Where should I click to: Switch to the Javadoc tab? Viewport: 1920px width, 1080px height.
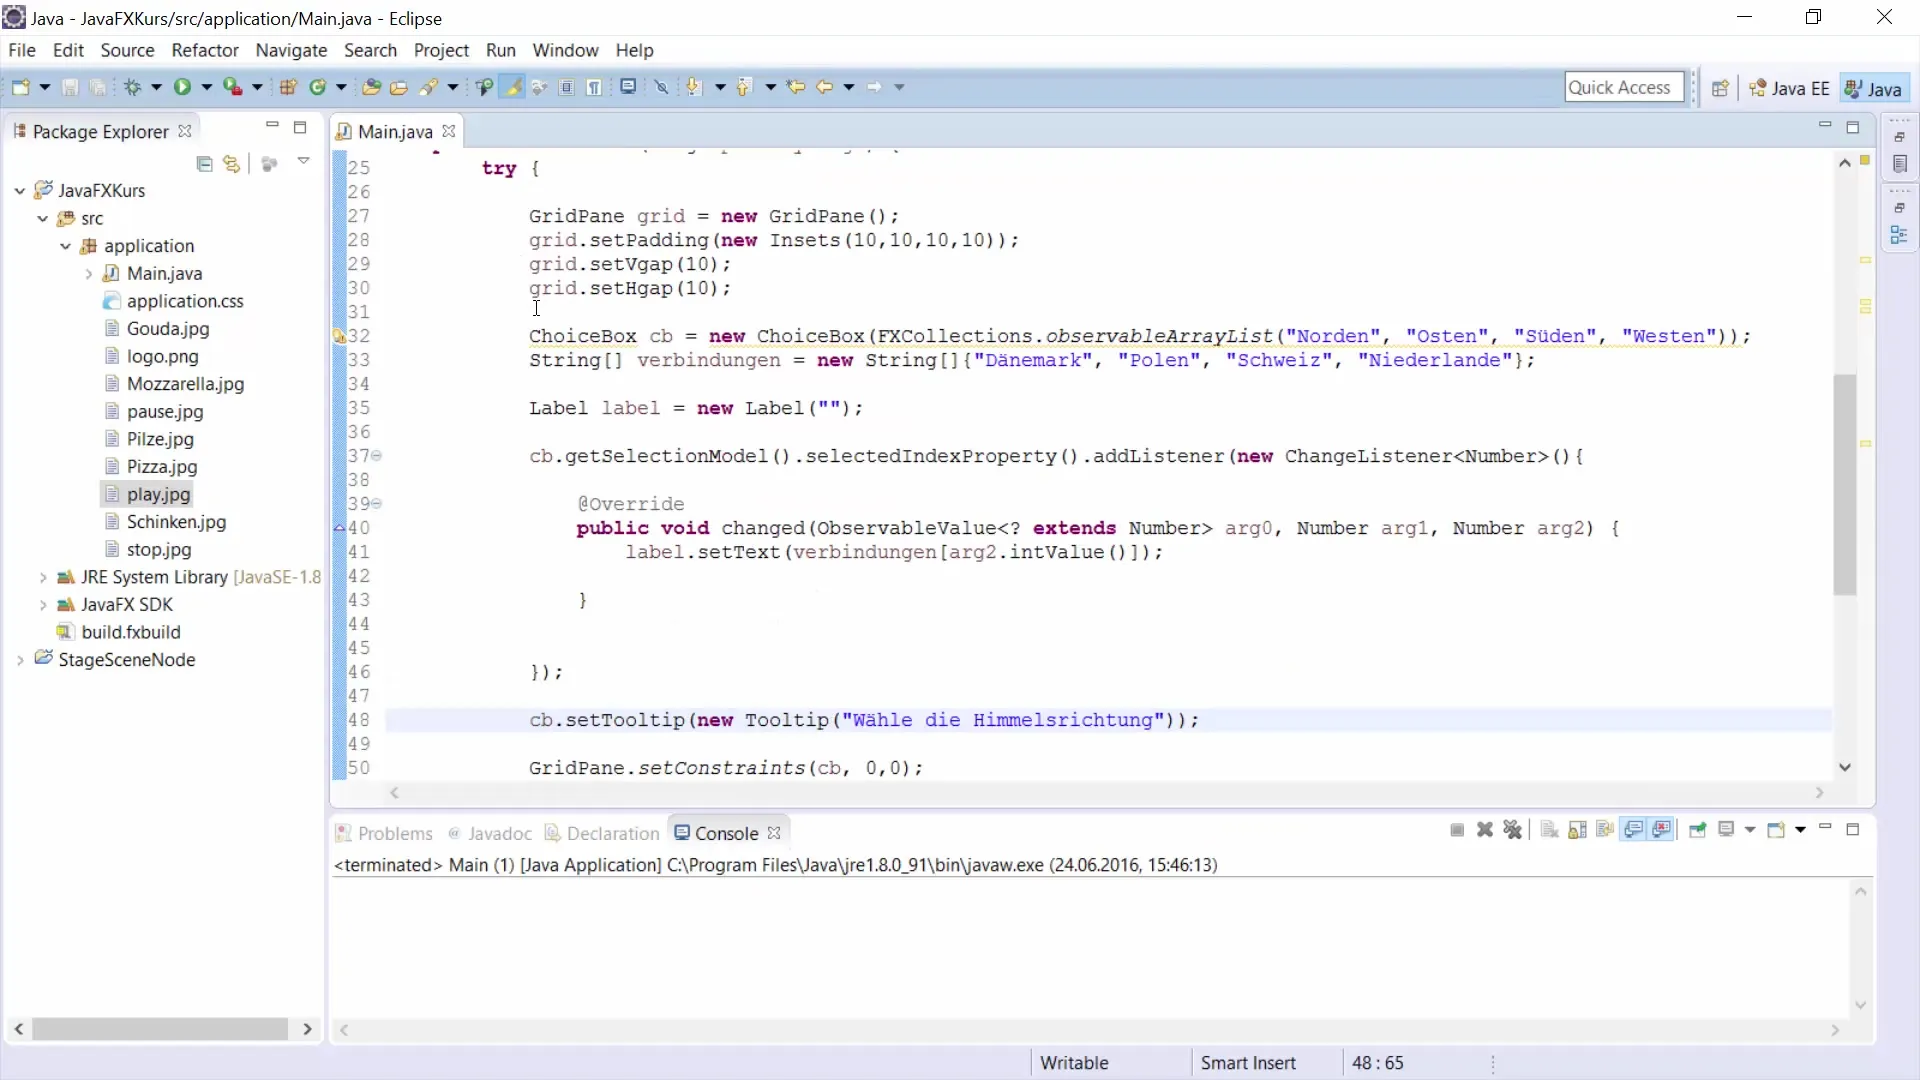(490, 834)
